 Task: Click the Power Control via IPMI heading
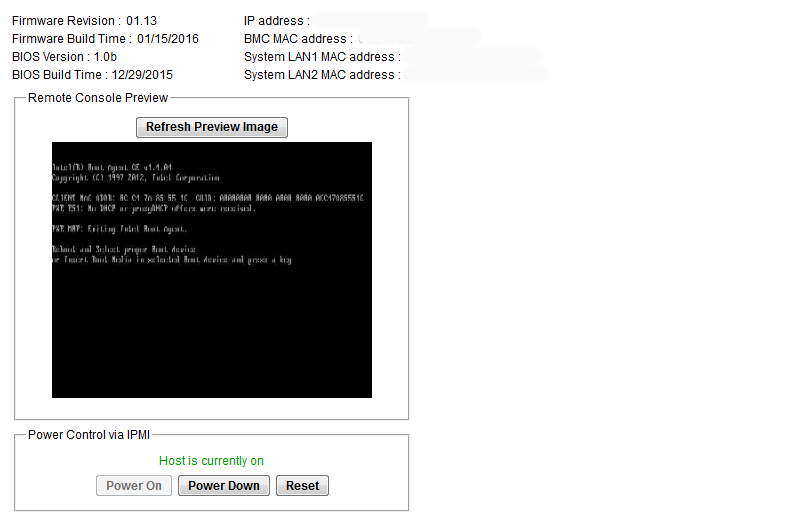(89, 435)
